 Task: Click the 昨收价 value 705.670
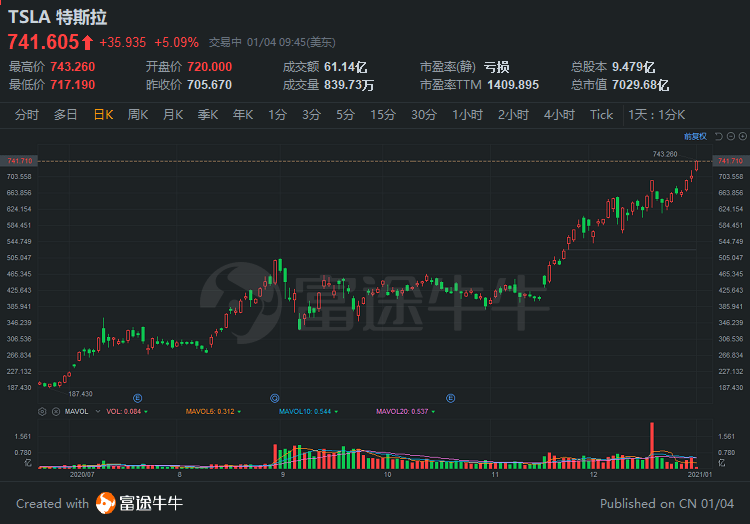[210, 85]
